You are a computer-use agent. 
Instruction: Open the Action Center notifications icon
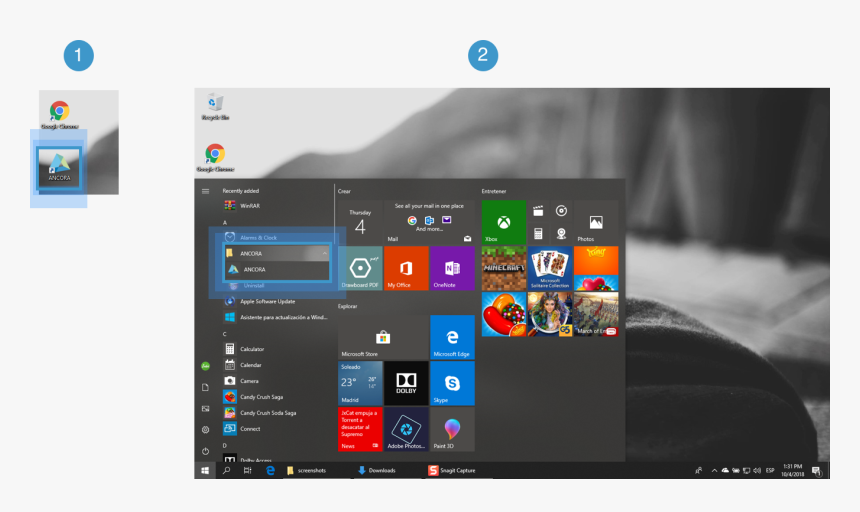[816, 470]
